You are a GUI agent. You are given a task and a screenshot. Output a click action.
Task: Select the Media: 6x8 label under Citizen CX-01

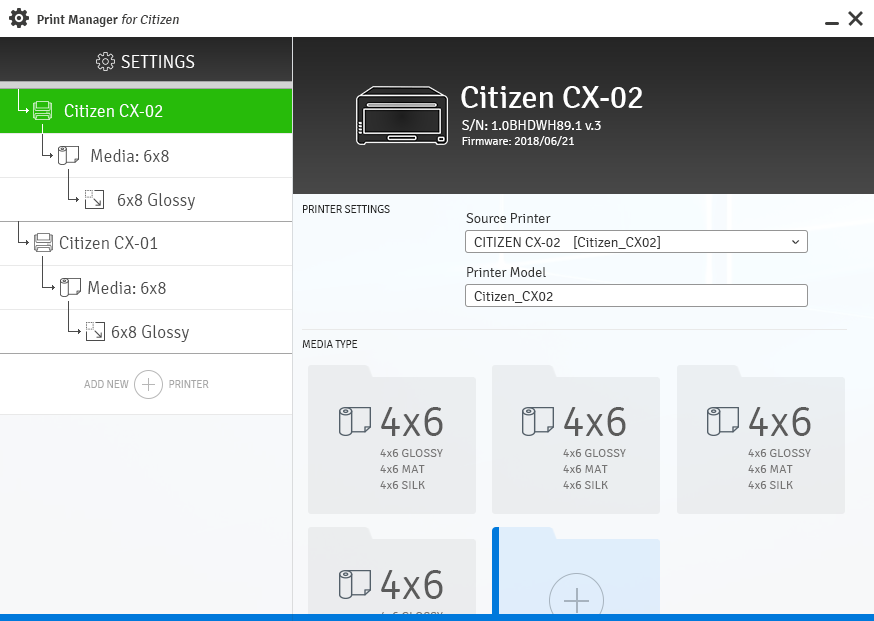(127, 288)
